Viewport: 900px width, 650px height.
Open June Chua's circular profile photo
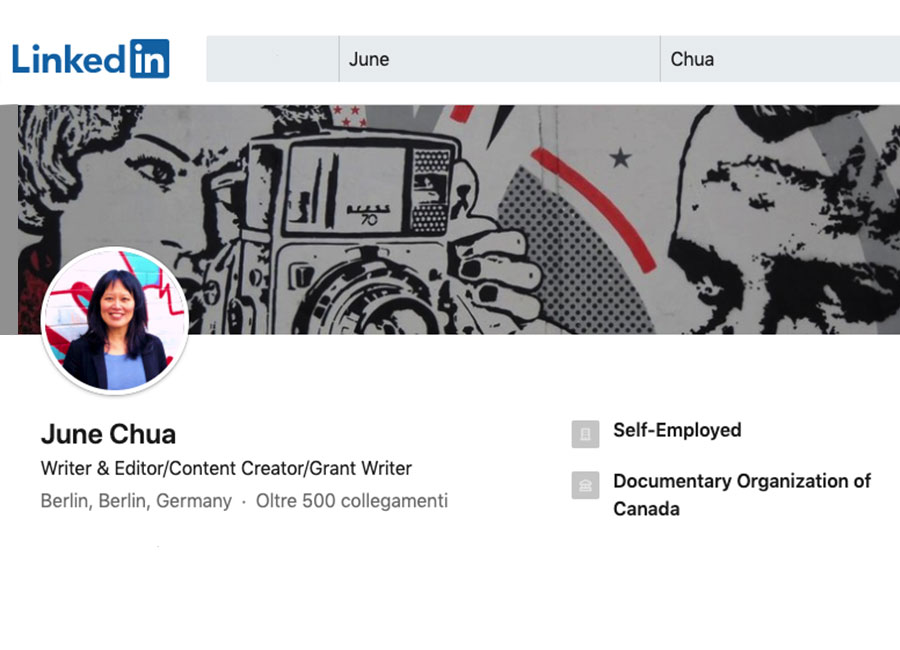click(x=115, y=320)
